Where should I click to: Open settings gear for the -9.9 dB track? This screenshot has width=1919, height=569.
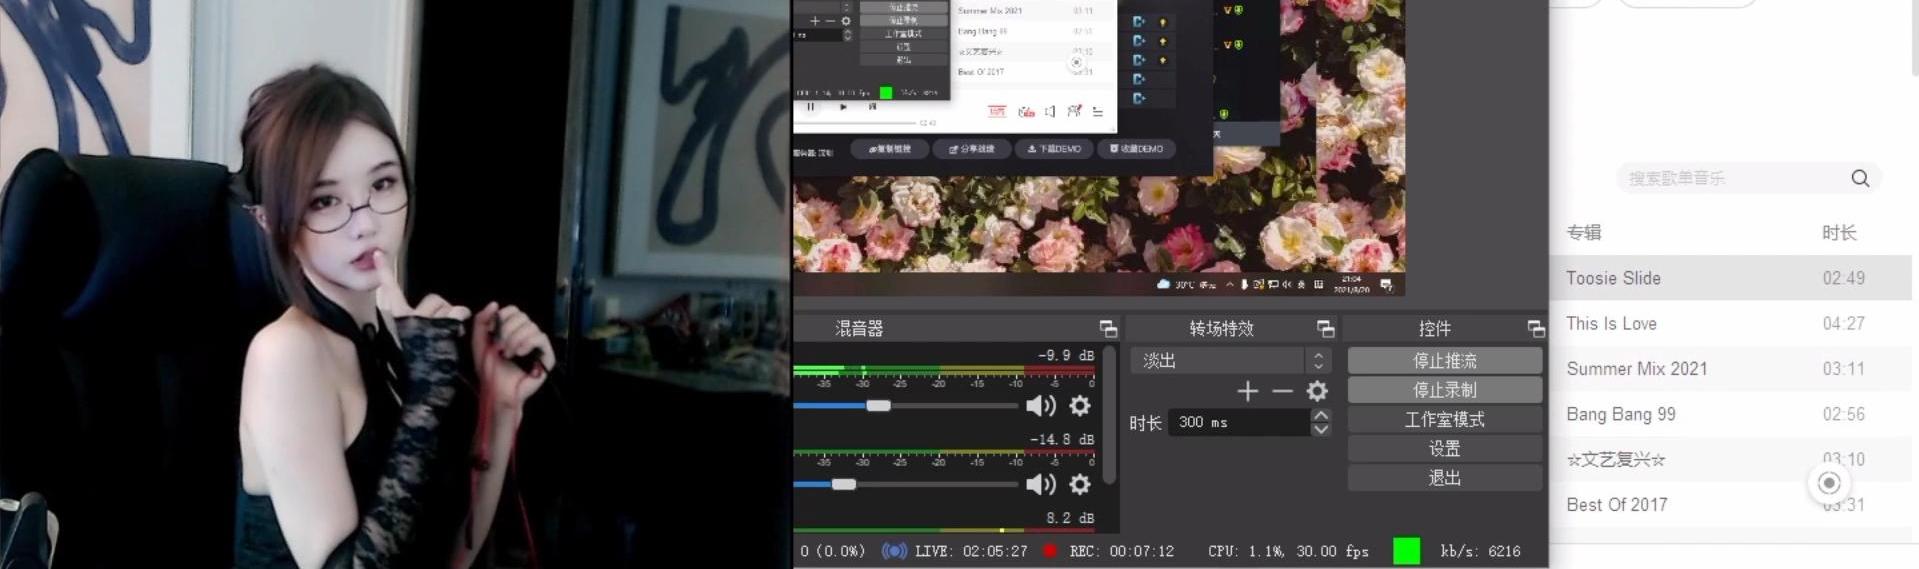[x=1080, y=406]
